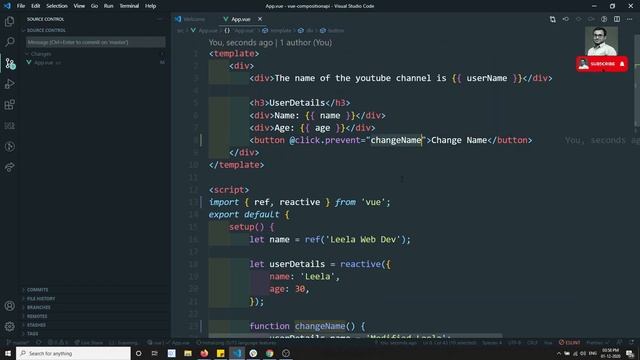Open Source Control panel more actions ellipsis
The width and height of the screenshot is (640, 360).
click(160, 19)
